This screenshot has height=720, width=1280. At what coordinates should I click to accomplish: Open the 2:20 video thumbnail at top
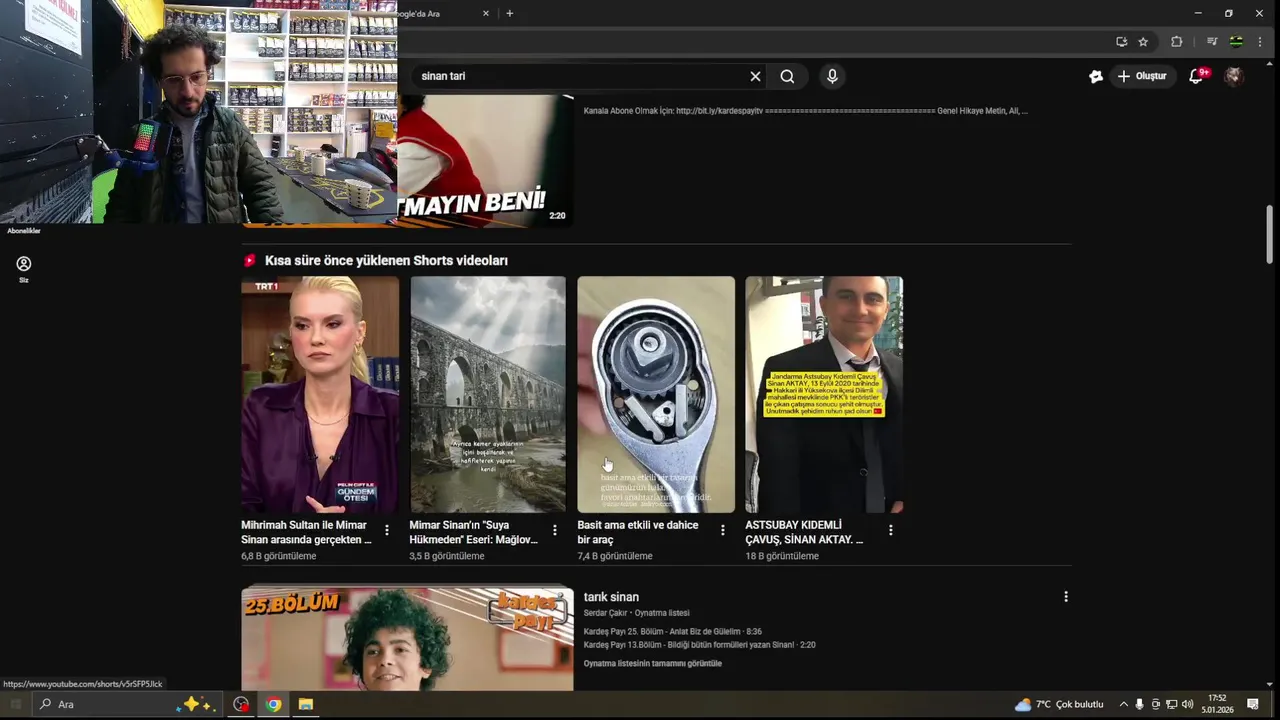click(485, 160)
